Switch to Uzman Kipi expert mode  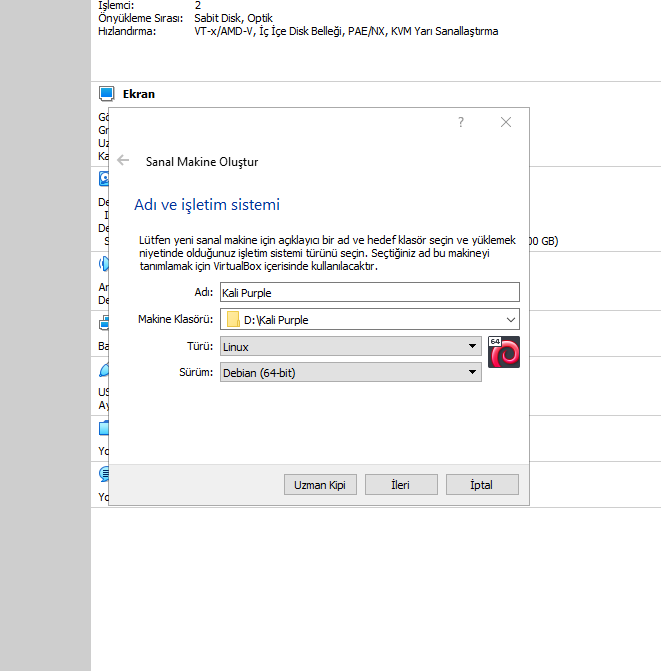click(x=320, y=484)
